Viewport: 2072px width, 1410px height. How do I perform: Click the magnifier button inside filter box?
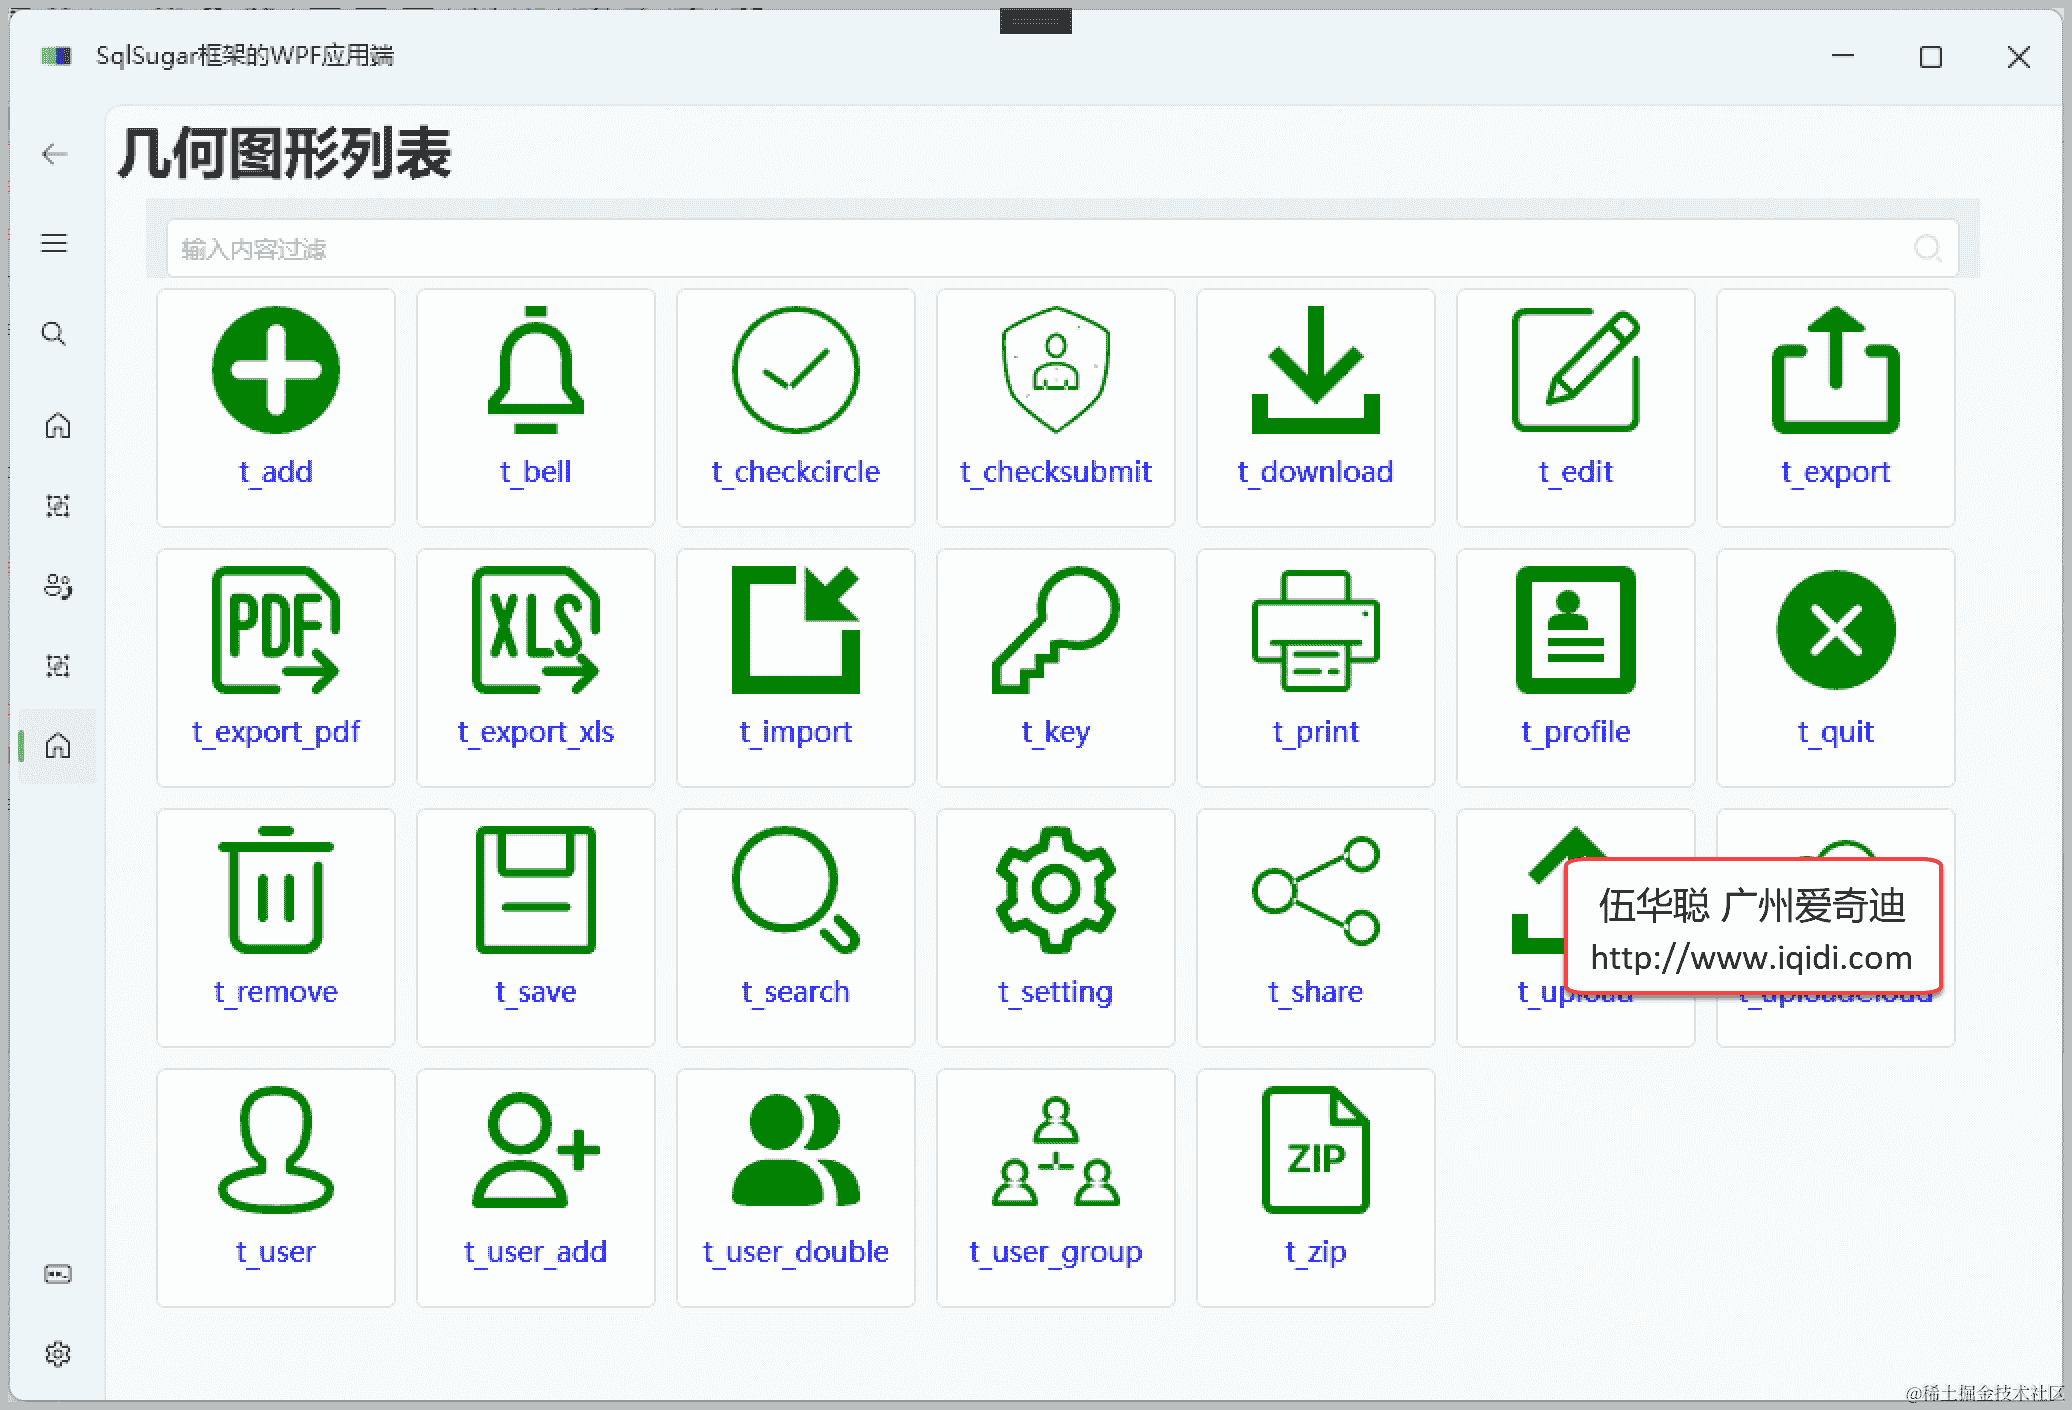point(1927,248)
